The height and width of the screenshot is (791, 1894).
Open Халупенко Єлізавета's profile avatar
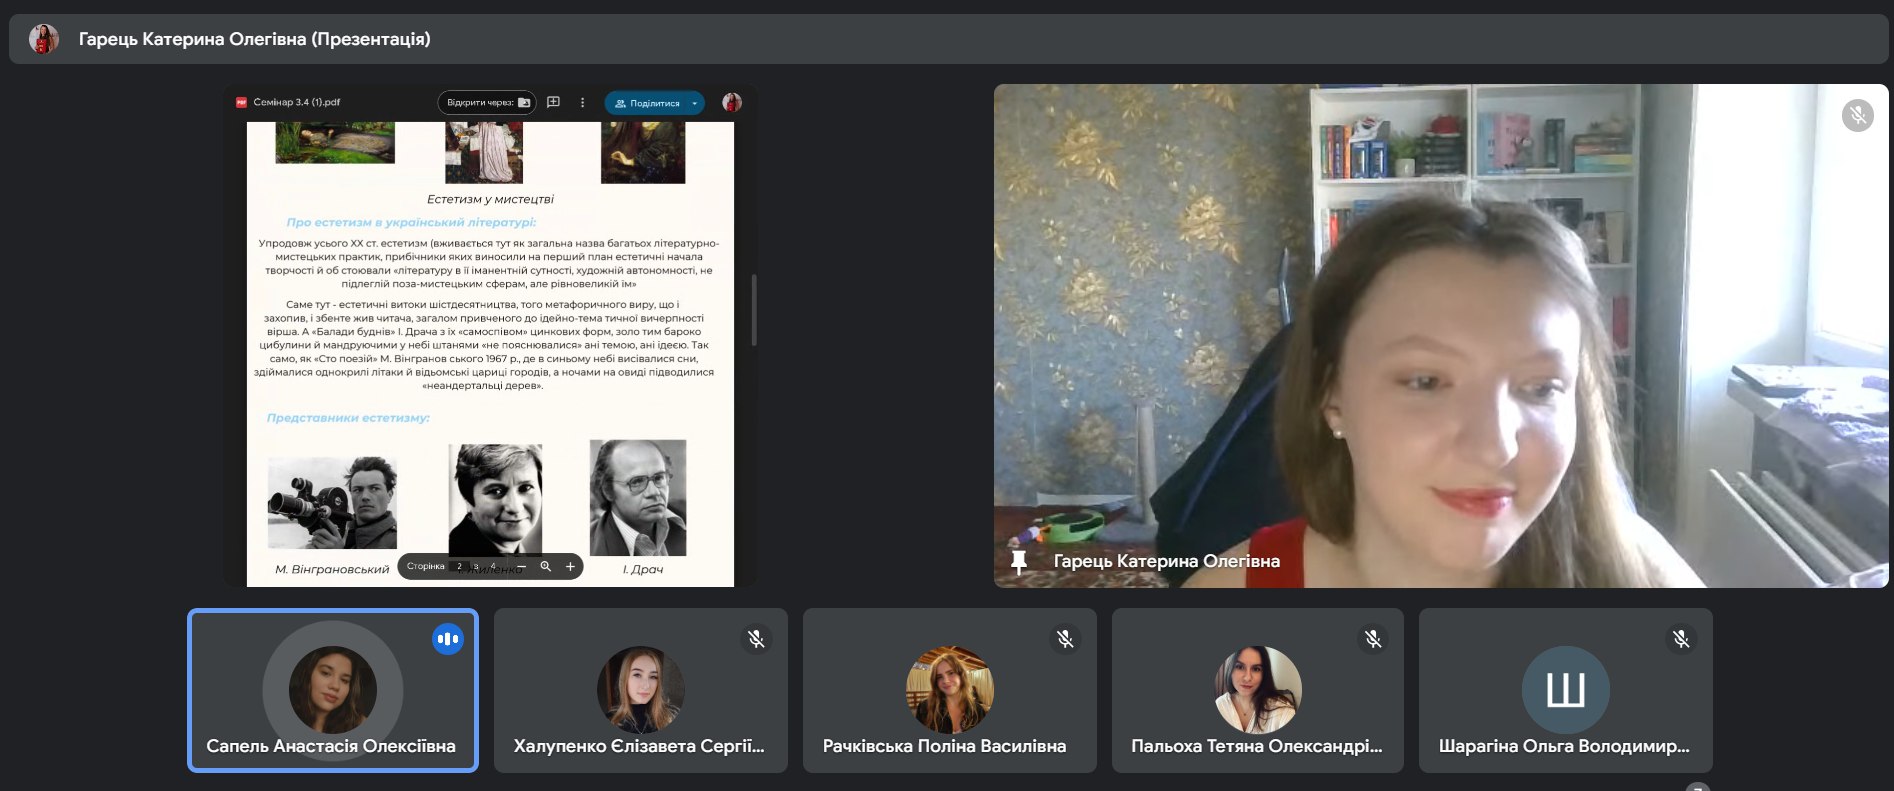(640, 689)
